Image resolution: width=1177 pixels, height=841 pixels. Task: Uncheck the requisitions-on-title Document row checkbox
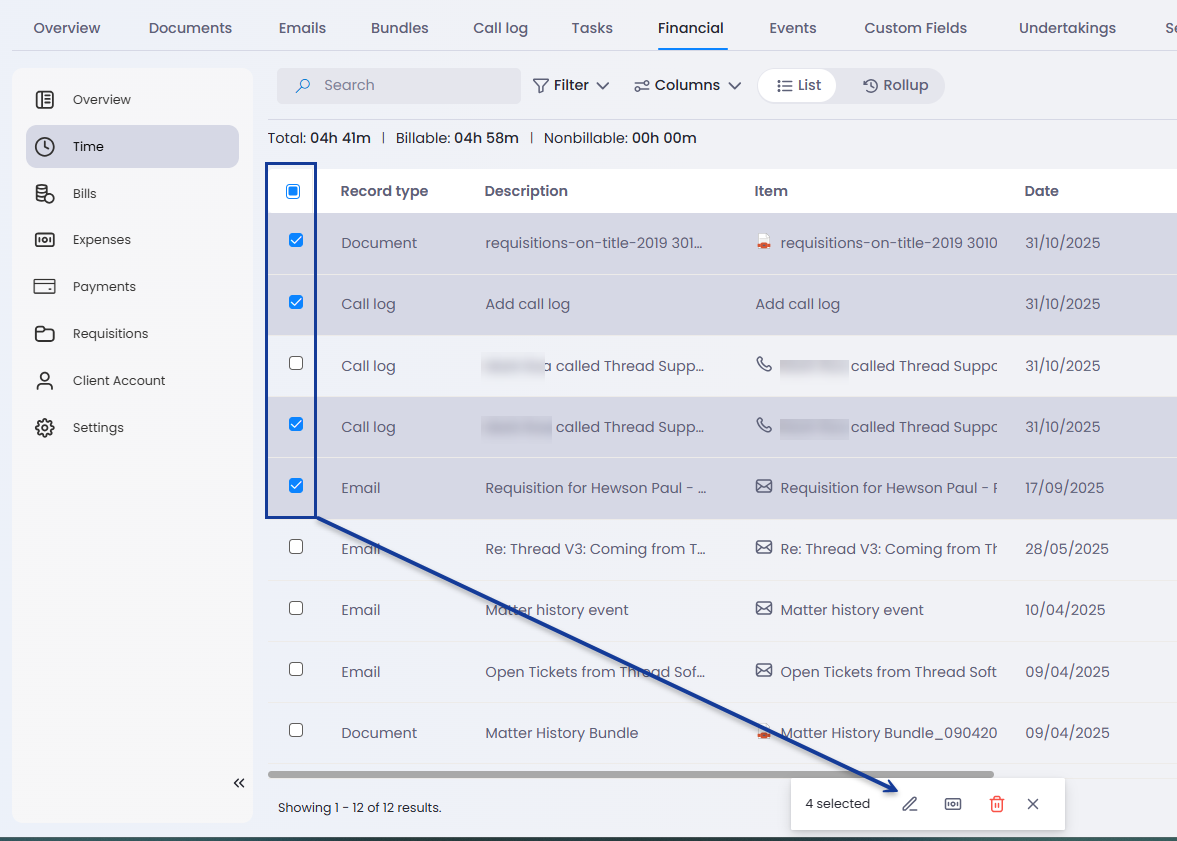click(x=296, y=241)
